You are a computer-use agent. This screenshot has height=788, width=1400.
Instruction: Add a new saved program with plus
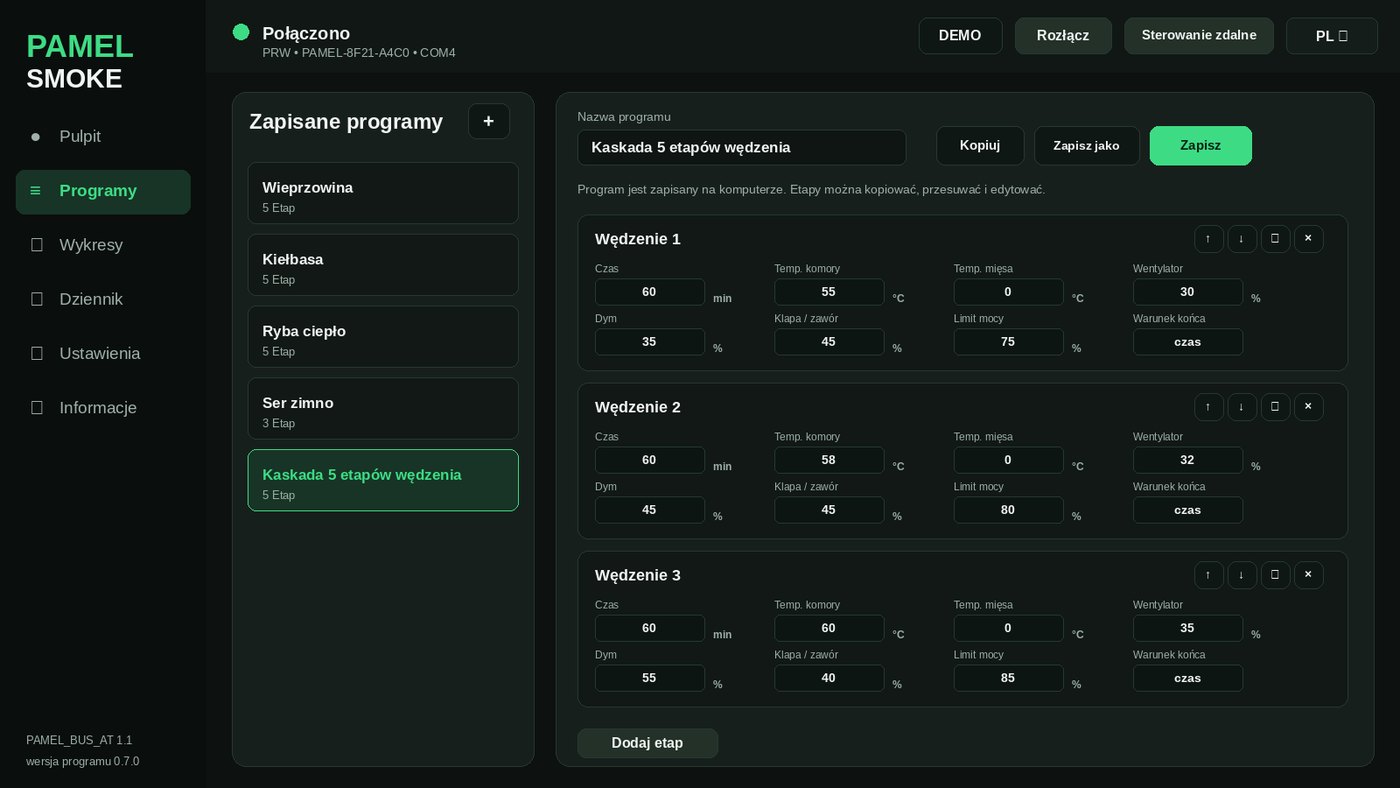tap(489, 121)
